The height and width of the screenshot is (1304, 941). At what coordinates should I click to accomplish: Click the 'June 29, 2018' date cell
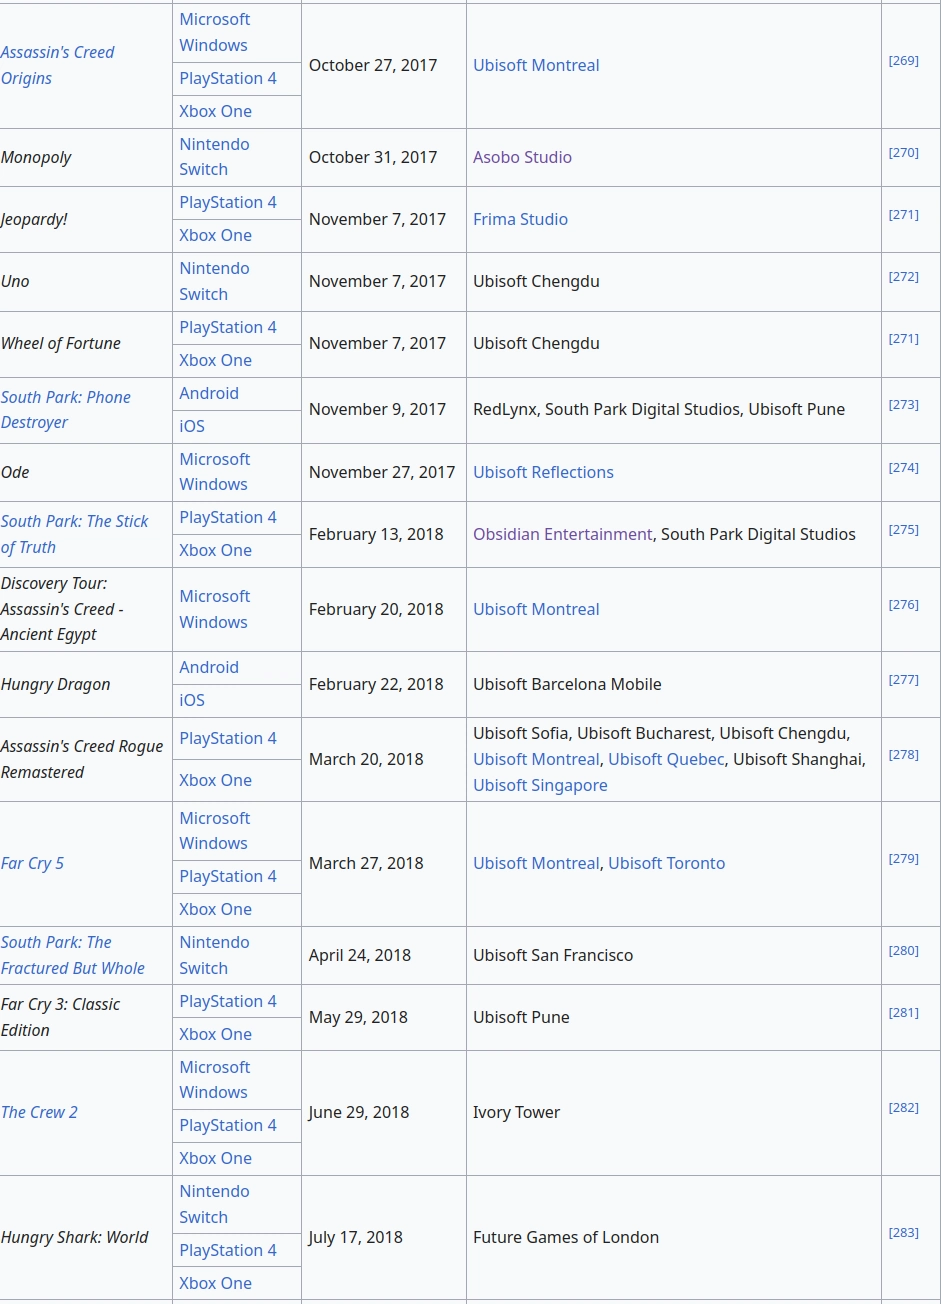[383, 1112]
